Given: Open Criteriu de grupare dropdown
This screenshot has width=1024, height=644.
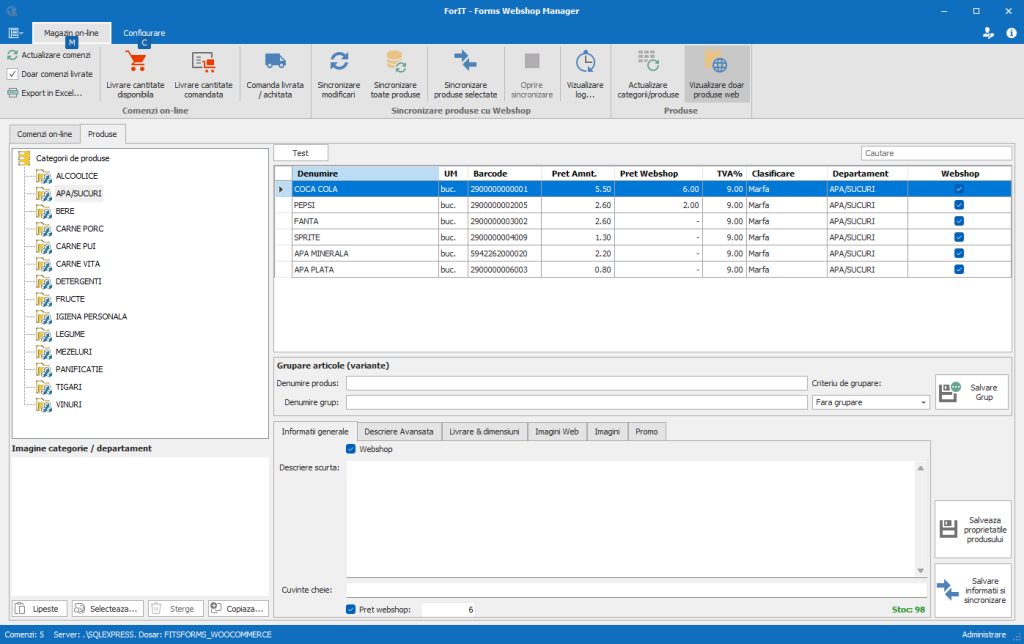Looking at the screenshot, I should pyautogui.click(x=923, y=402).
